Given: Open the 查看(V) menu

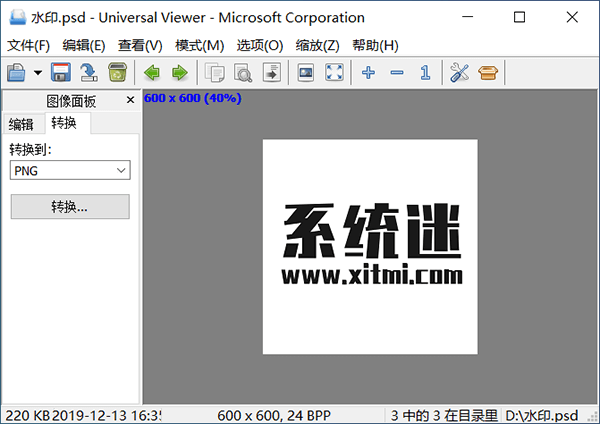Looking at the screenshot, I should point(140,46).
